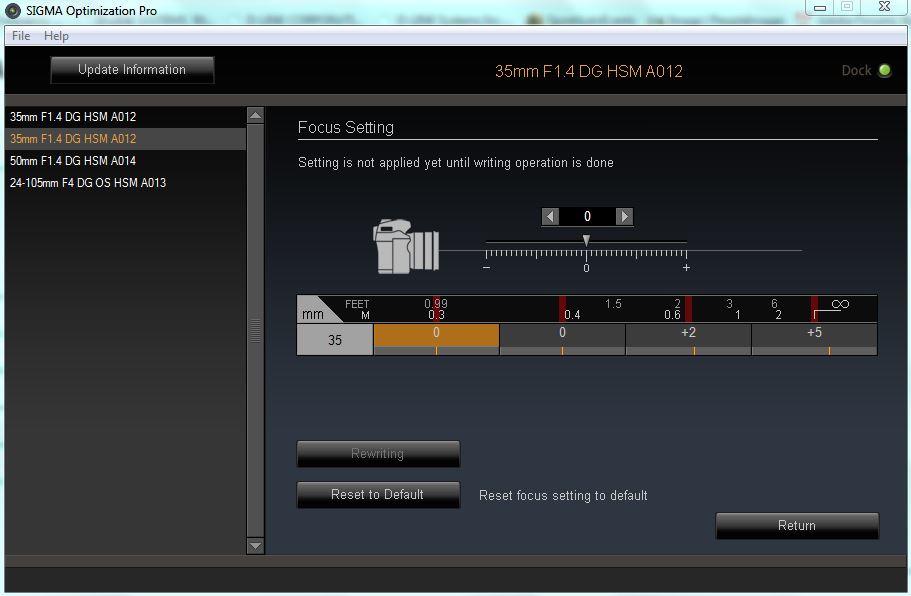Select the +2 focus adjustment cell
The image size is (911, 596).
tap(688, 339)
